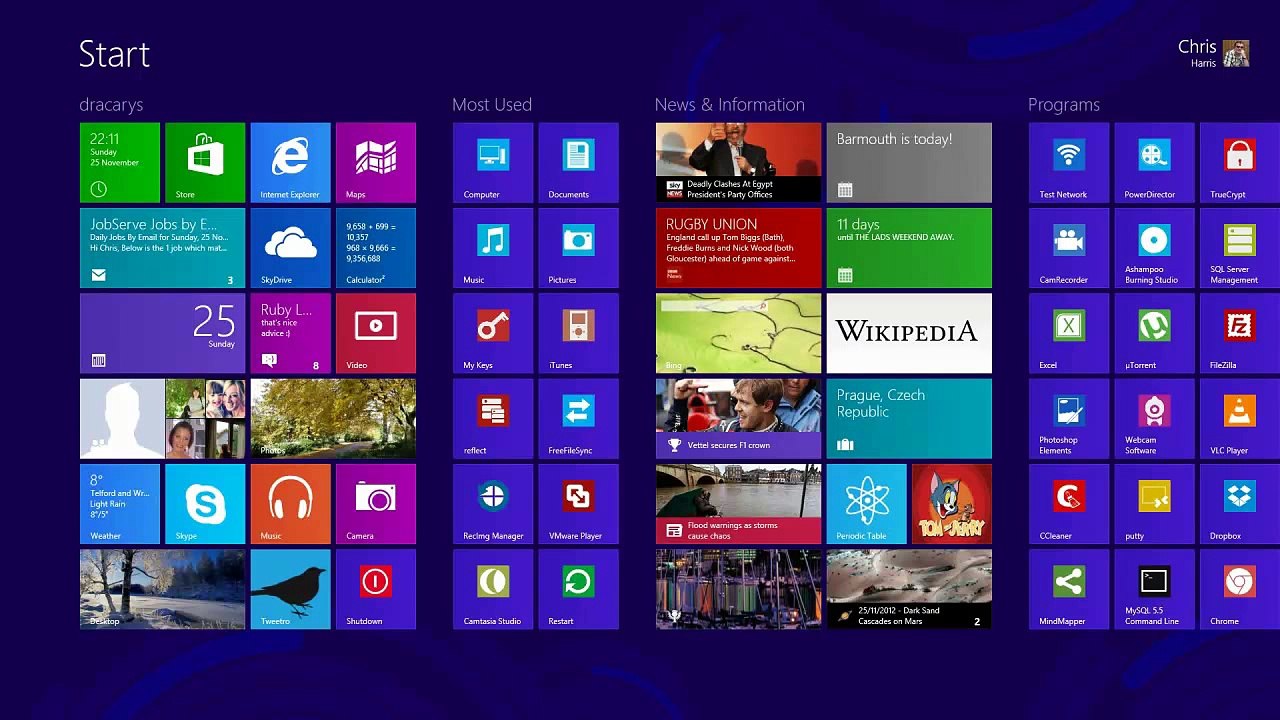Open the Prague, Czech Republic travel tile

909,419
